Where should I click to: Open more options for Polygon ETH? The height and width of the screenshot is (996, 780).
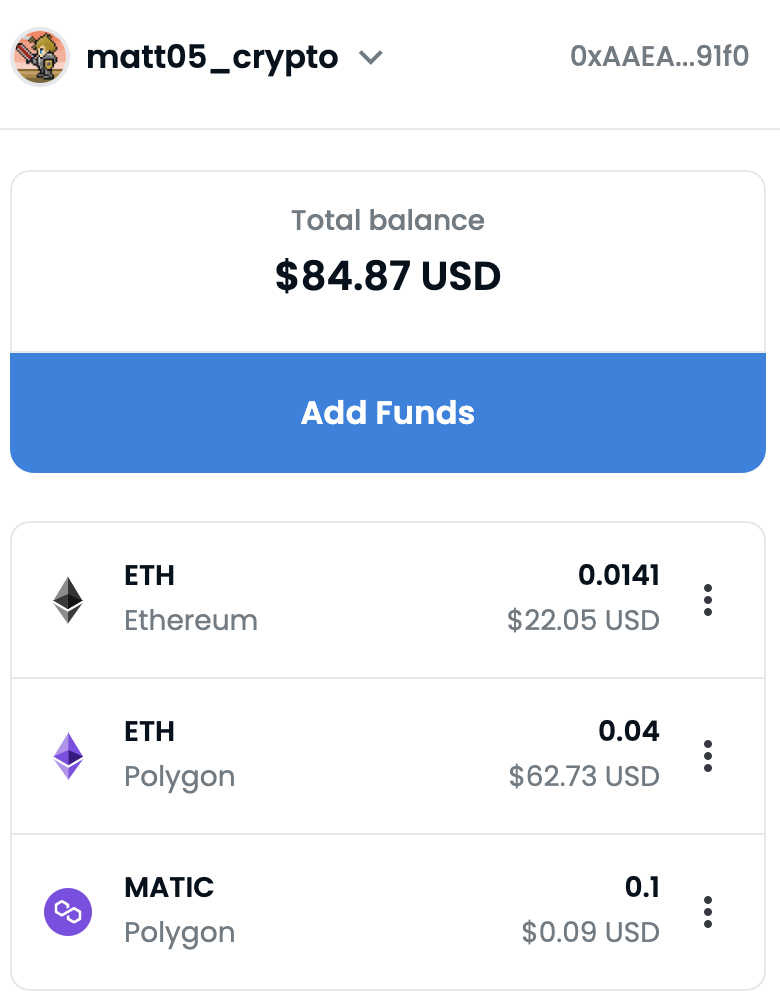point(708,756)
